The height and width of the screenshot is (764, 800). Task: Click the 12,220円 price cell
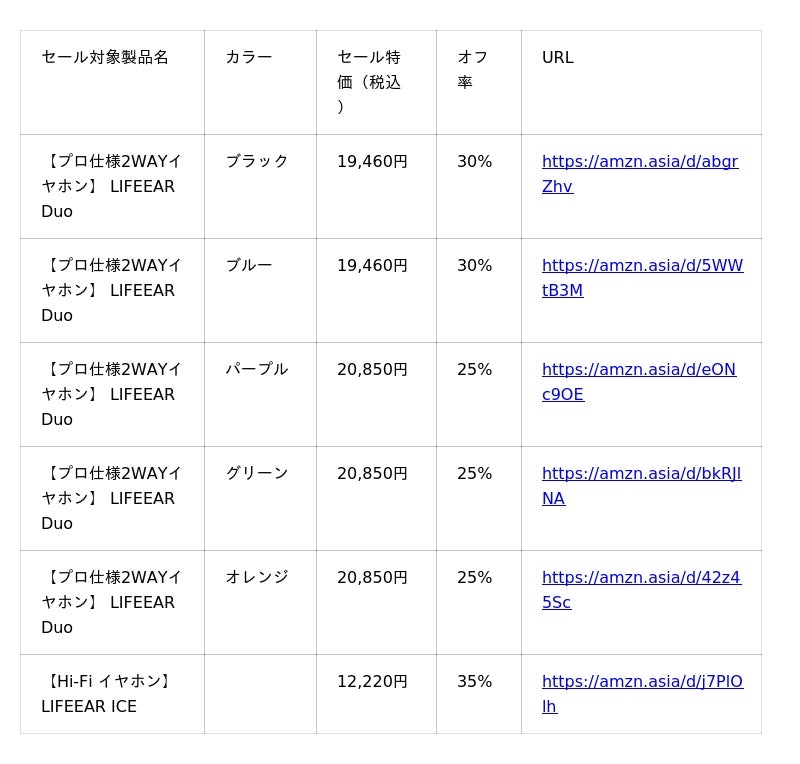pyautogui.click(x=372, y=681)
